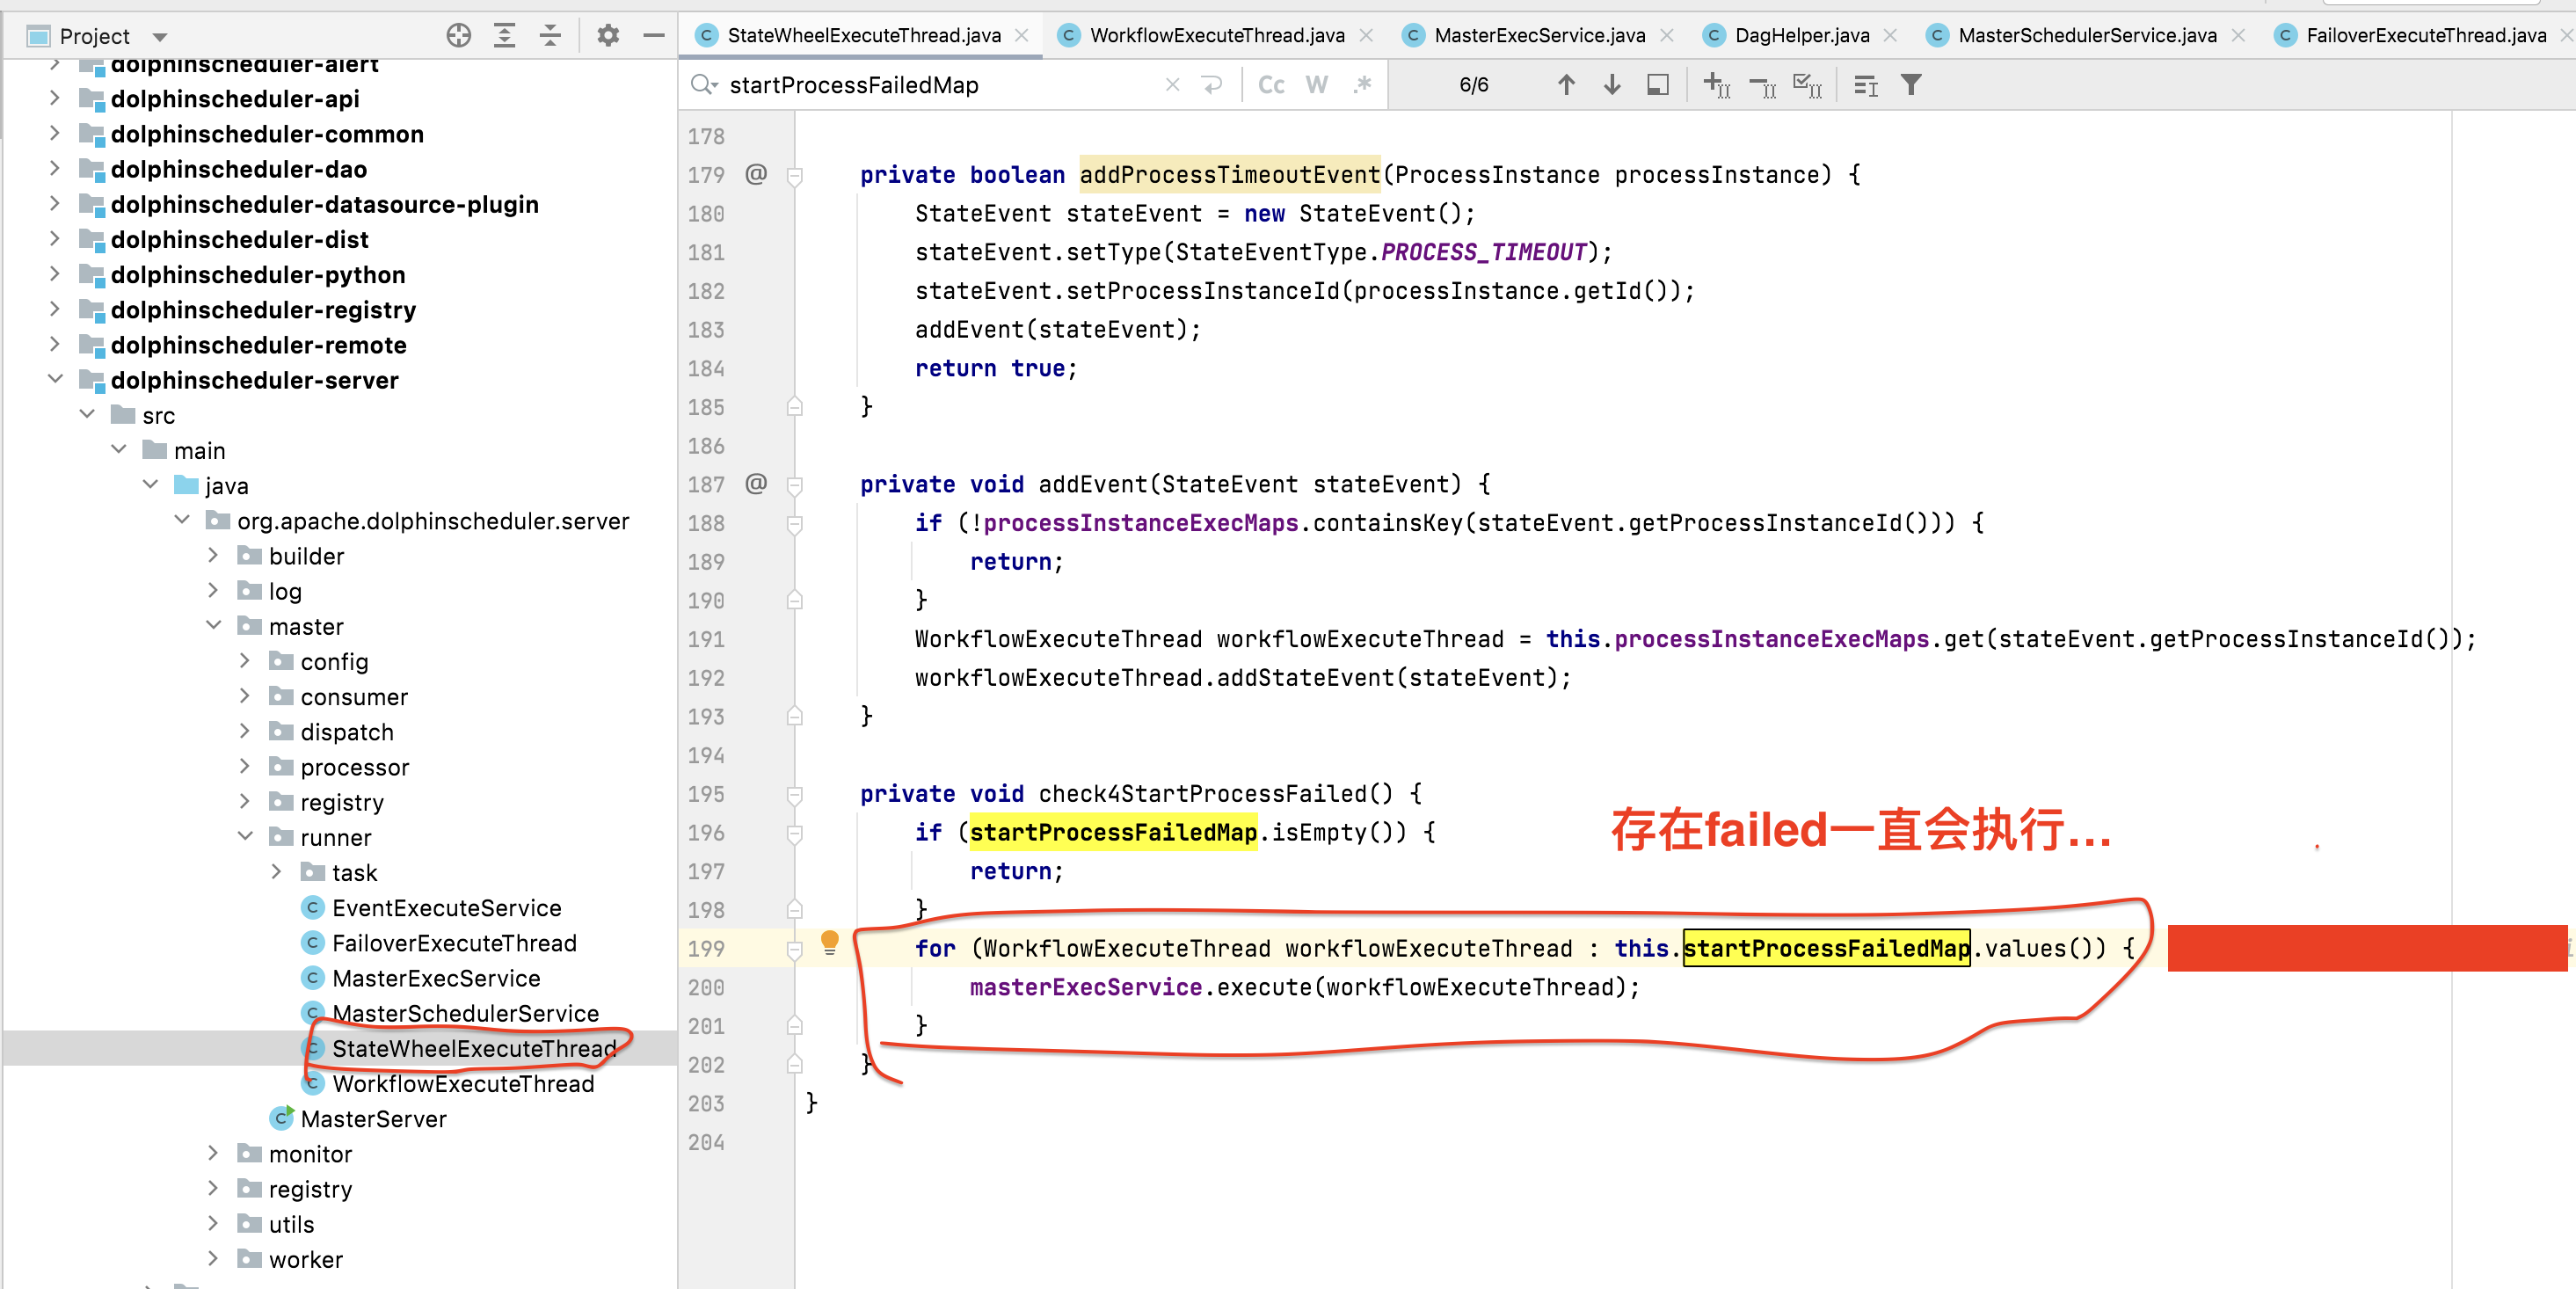Open MasterServer class in tree

tap(373, 1118)
